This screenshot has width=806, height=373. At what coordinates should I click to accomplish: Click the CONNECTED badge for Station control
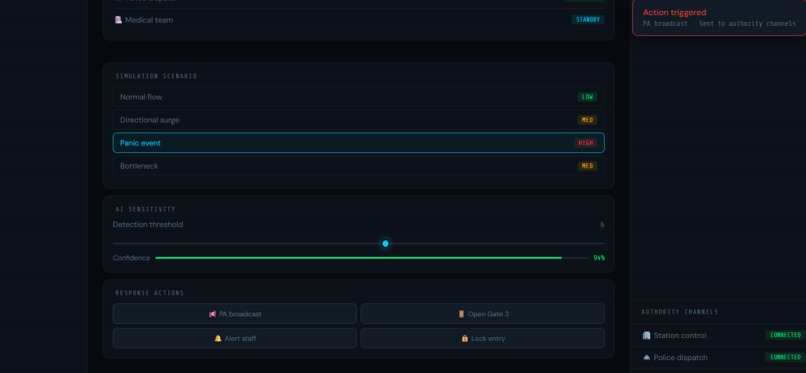point(785,335)
